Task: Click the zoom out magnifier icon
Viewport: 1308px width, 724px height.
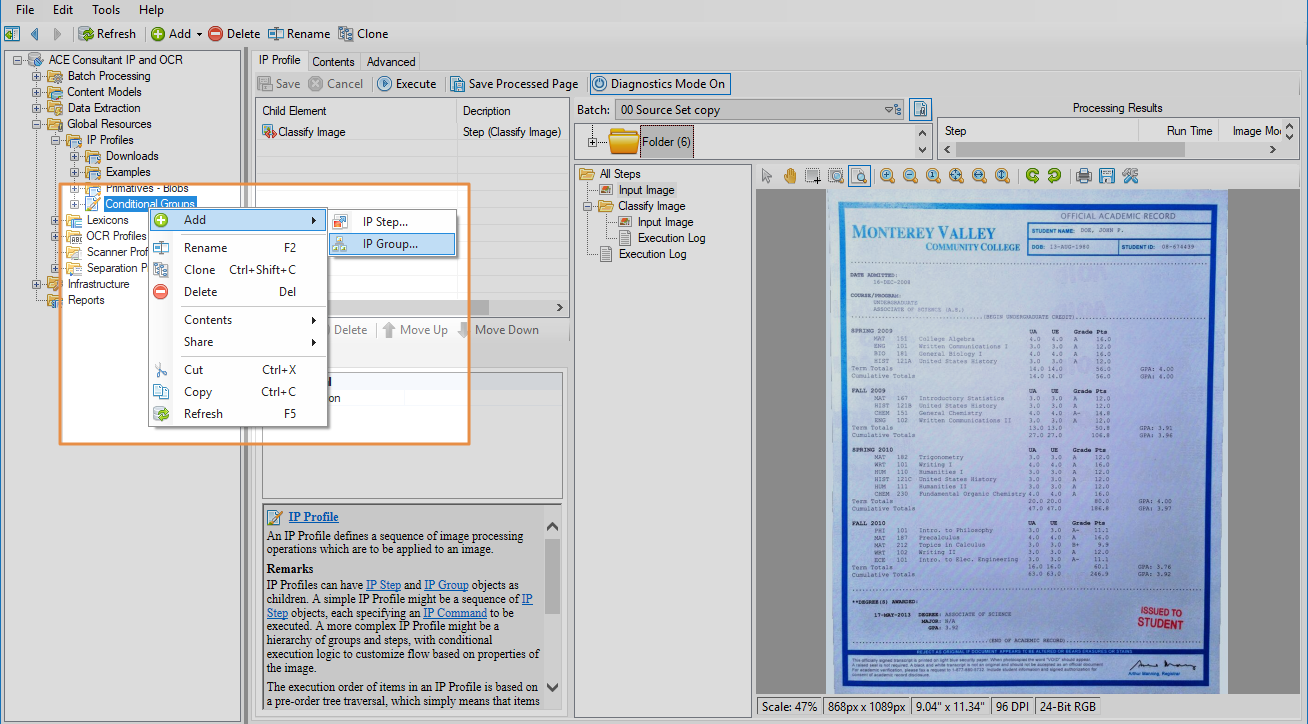Action: click(910, 176)
